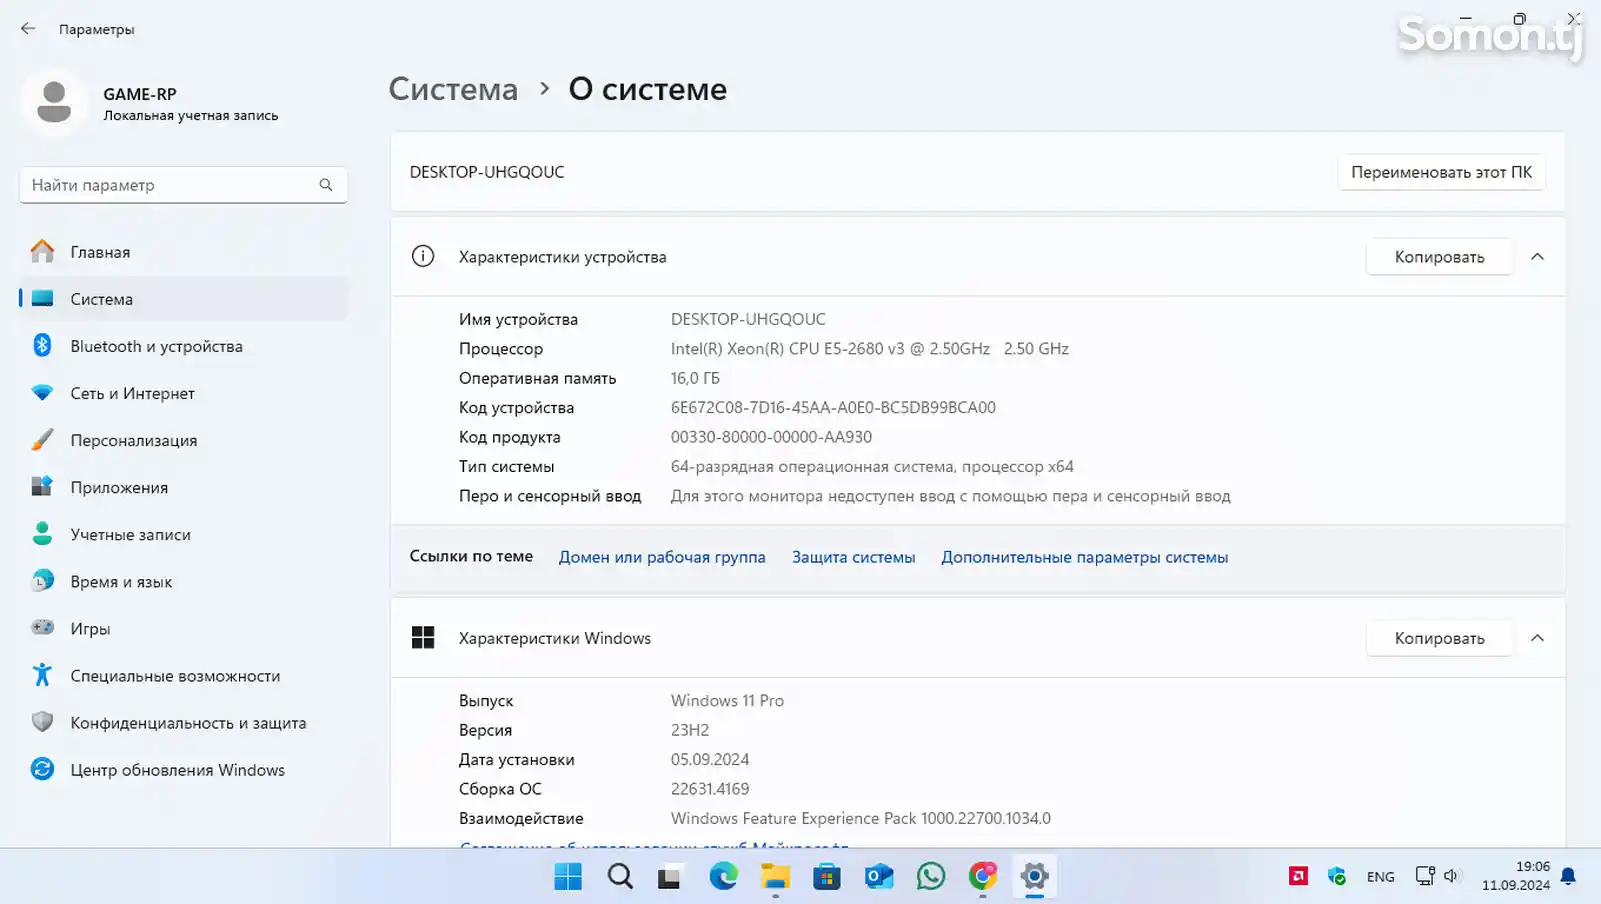This screenshot has height=904, width=1601.
Task: Go back using the arrow icon
Action: point(28,29)
